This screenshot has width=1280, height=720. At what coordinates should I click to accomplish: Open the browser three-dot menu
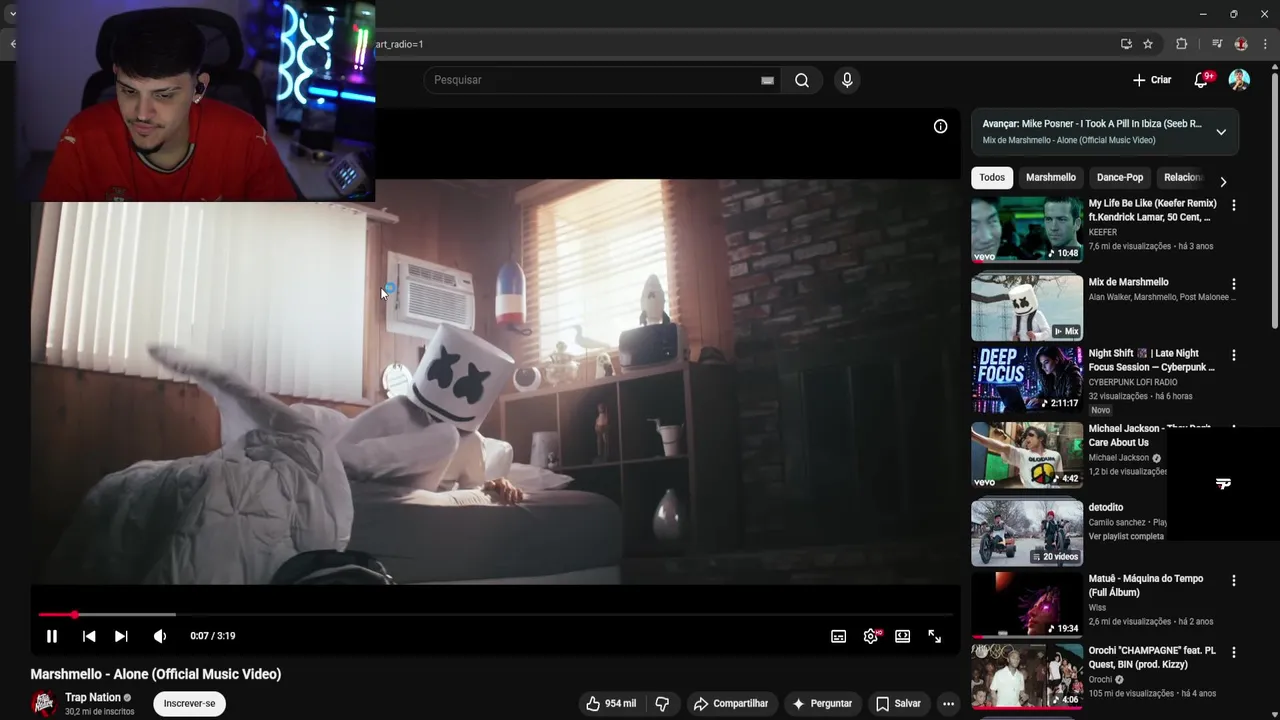pyautogui.click(x=1266, y=44)
